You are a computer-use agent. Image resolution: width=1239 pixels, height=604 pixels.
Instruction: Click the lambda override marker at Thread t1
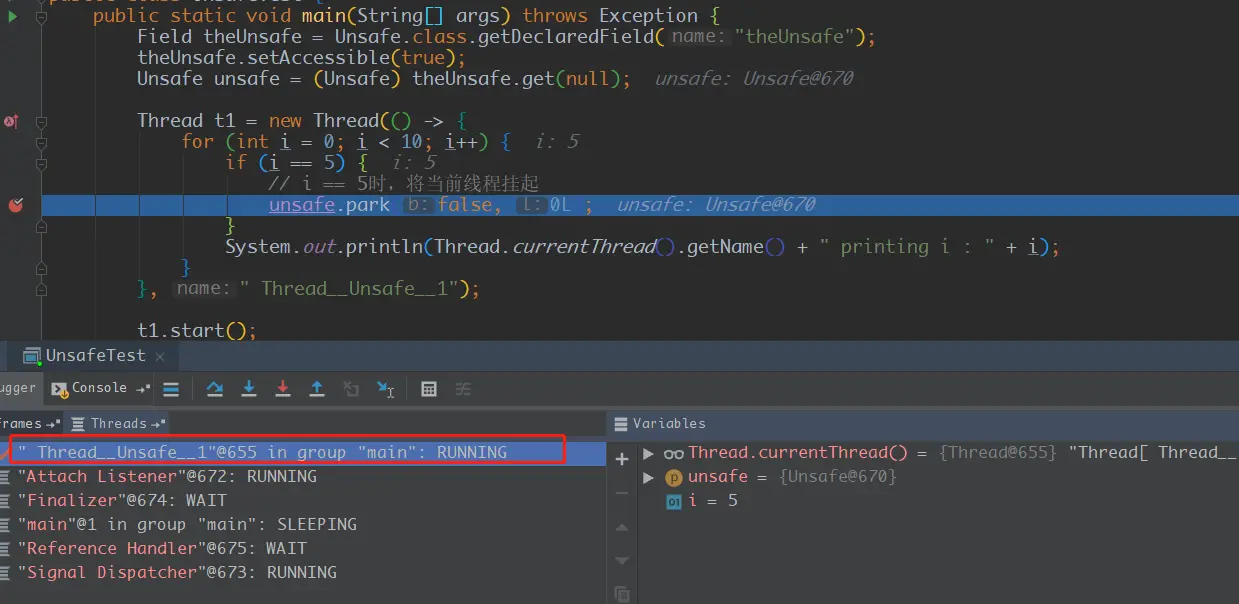coord(11,121)
